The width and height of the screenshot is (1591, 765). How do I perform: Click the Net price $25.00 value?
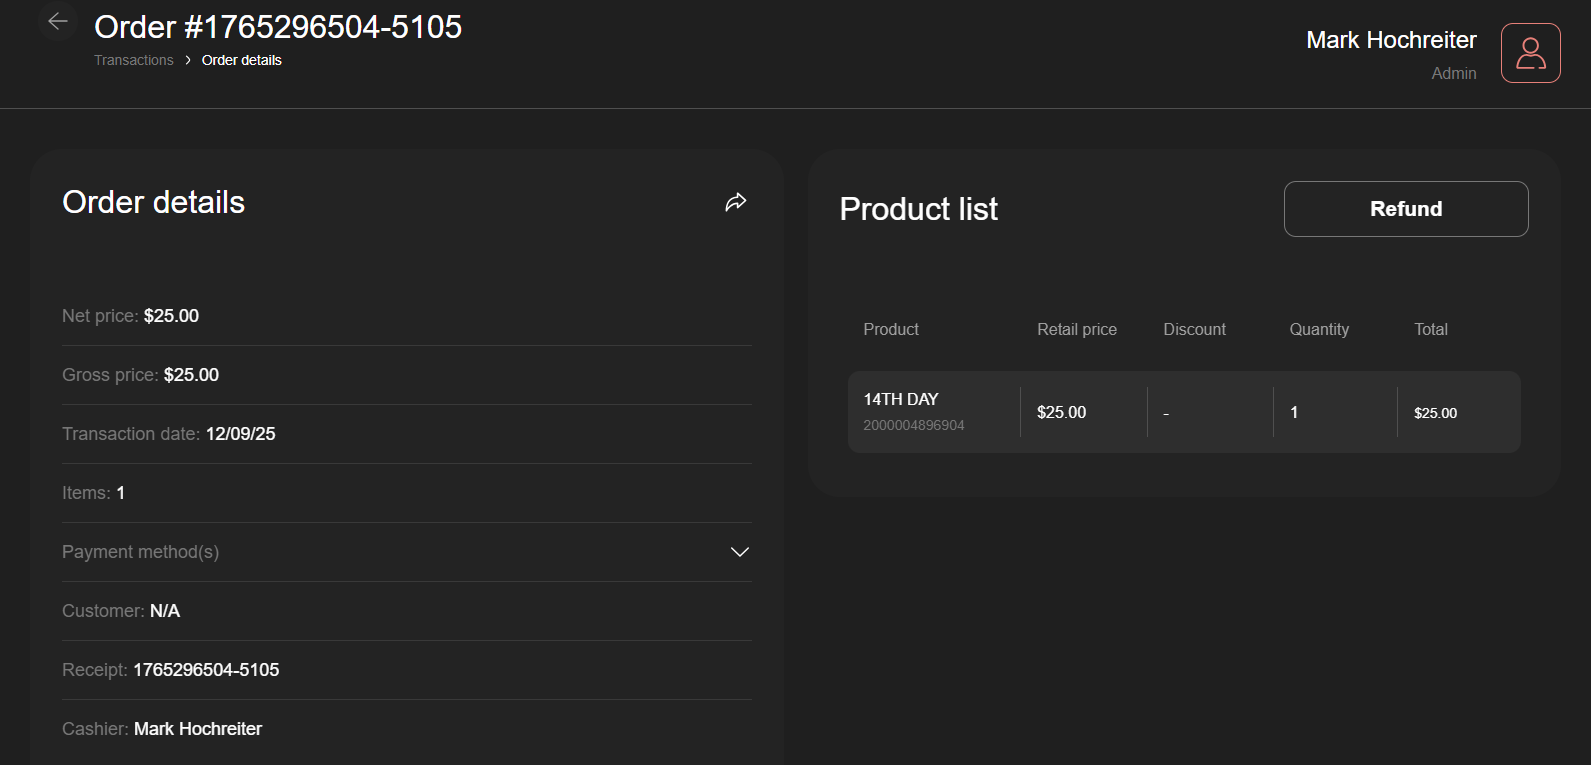coord(171,316)
